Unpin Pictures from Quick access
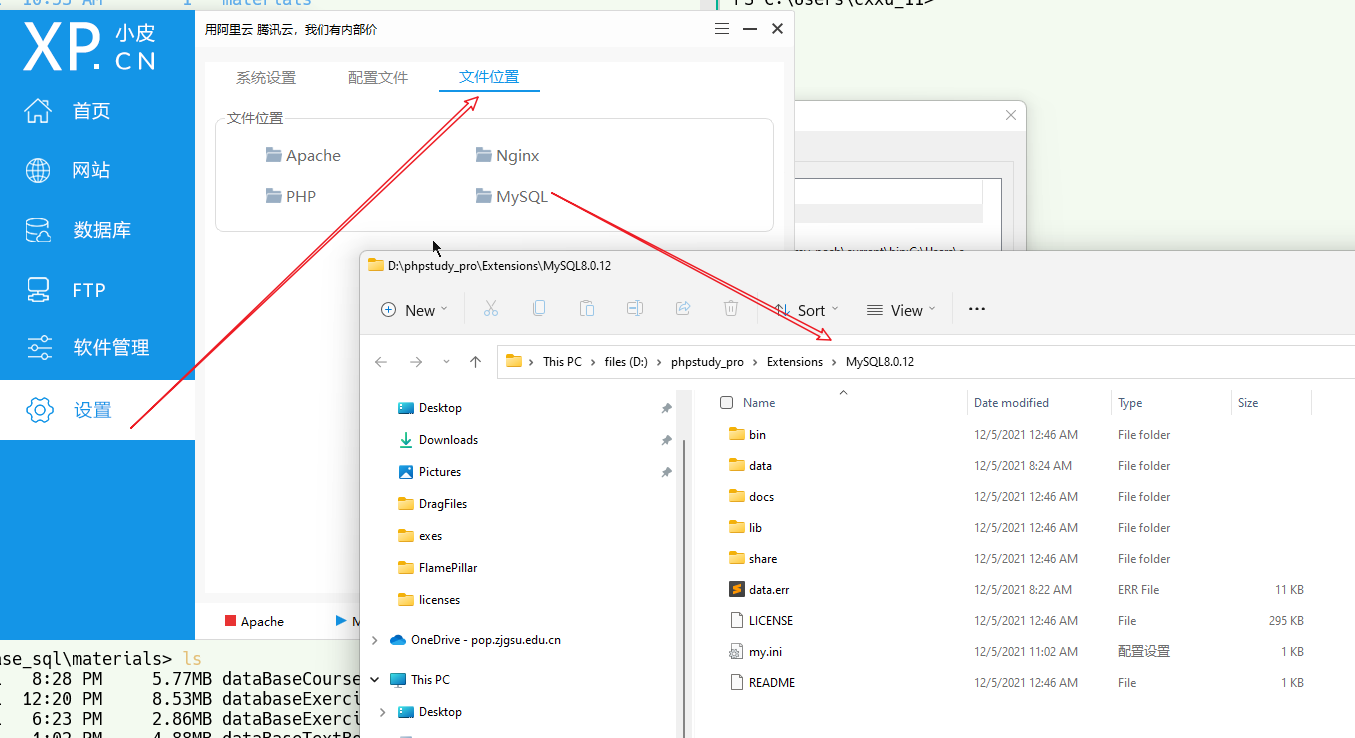Screen dimensions: 1355x738 click(666, 471)
